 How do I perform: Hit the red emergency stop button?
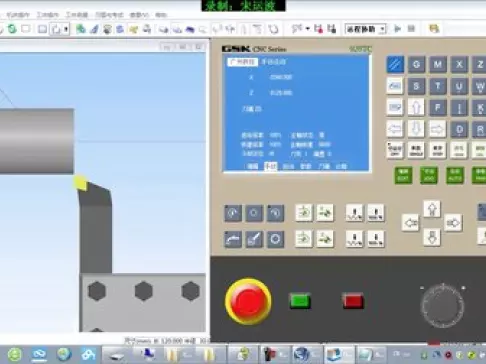click(x=248, y=301)
